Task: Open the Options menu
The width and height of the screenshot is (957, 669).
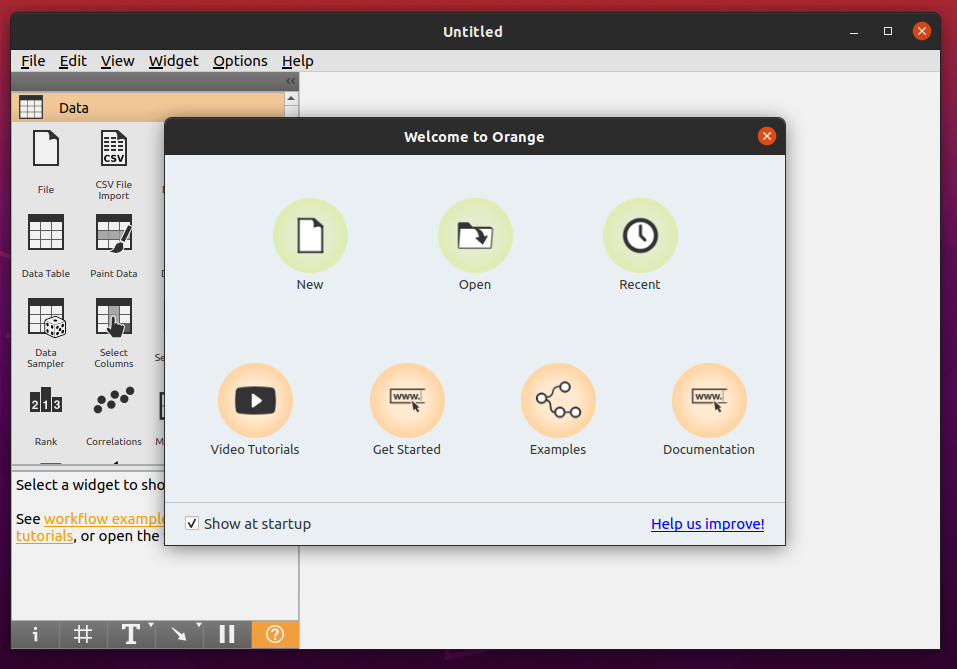Action: 240,61
